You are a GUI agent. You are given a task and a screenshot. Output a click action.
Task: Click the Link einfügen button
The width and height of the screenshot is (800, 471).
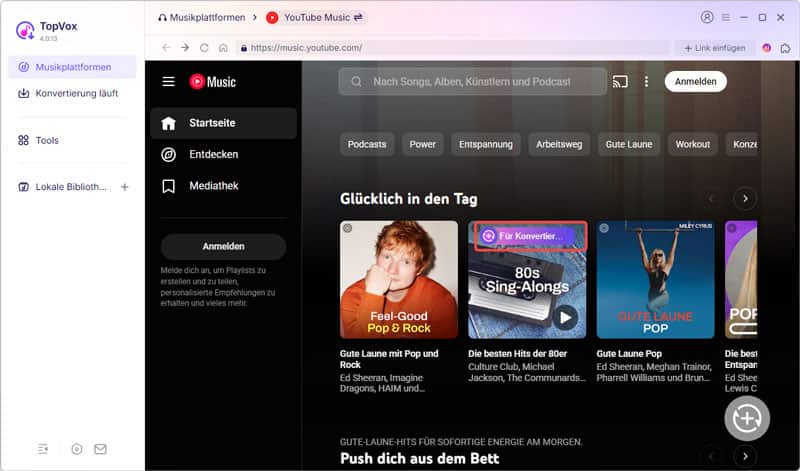[714, 47]
